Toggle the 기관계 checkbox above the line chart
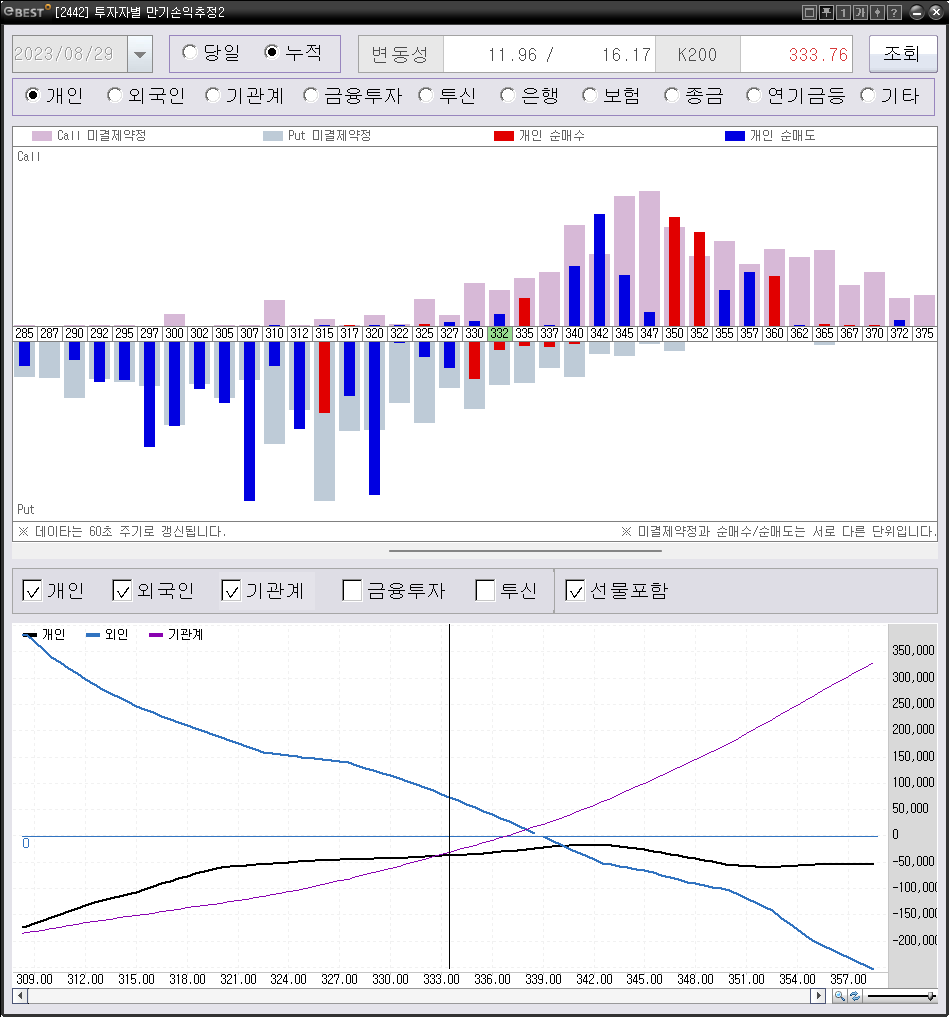Image resolution: width=949 pixels, height=1017 pixels. tap(231, 591)
